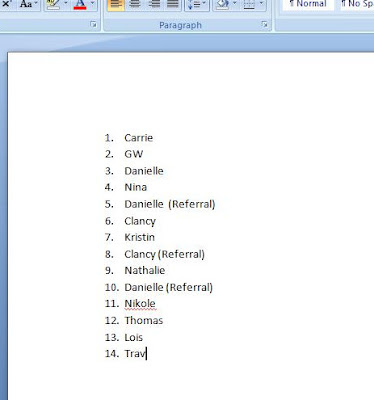
Task: Open the Paragraph dialog box launcher
Action: pos(264,24)
